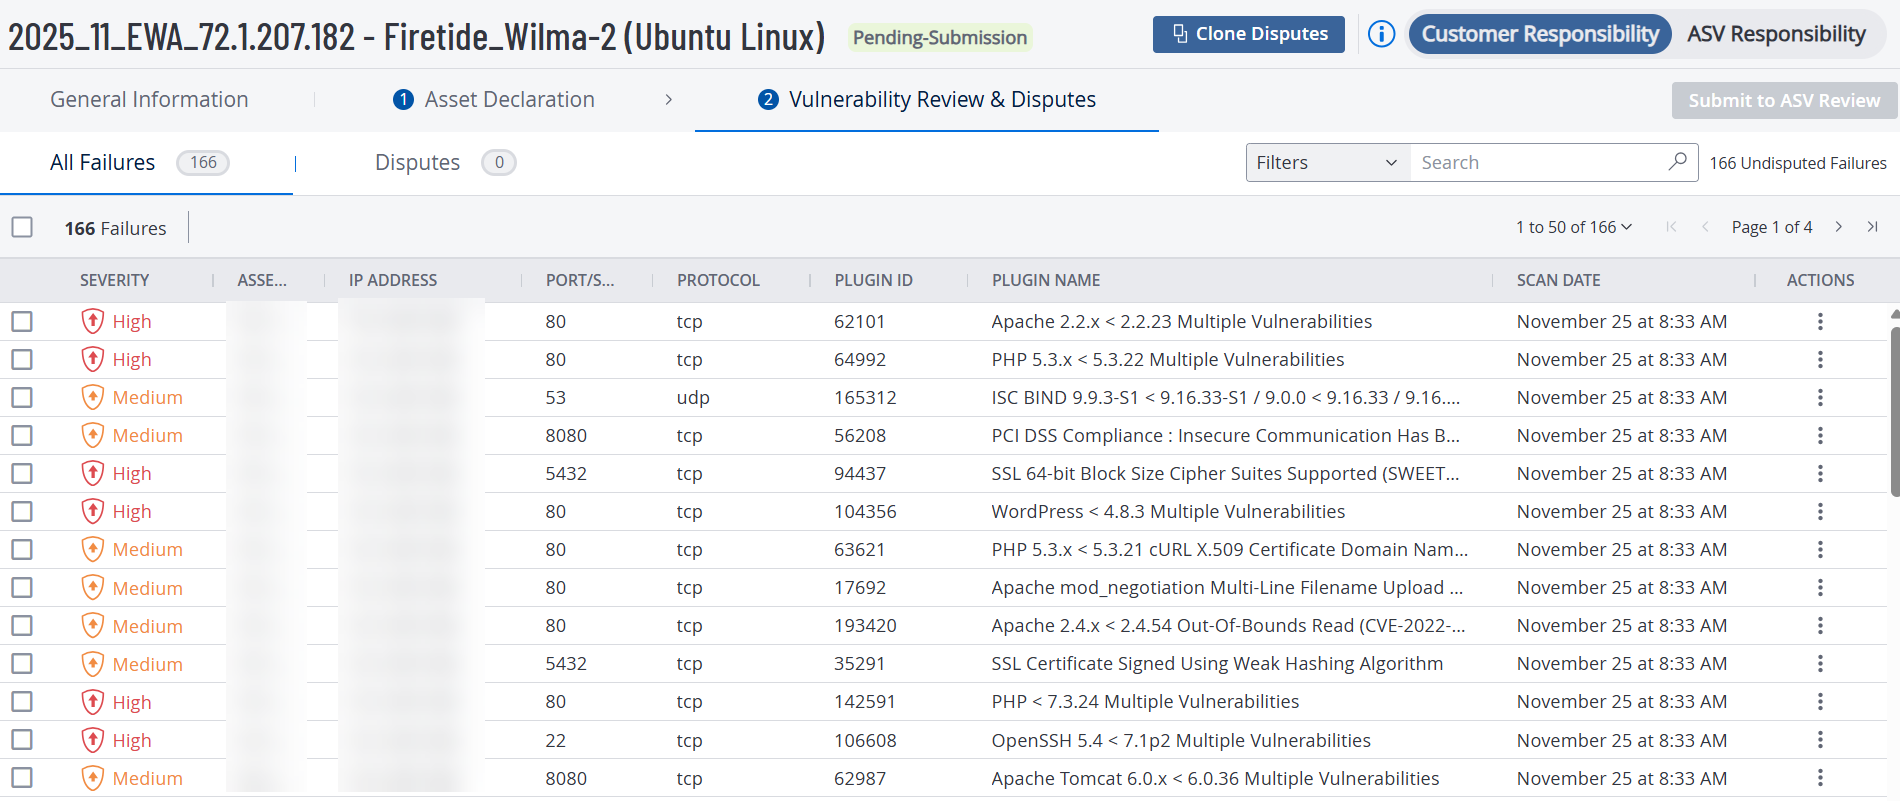Viewport: 1900px width, 801px height.
Task: Click Medium severity shield icon for ISC BIND row
Action: (x=93, y=397)
